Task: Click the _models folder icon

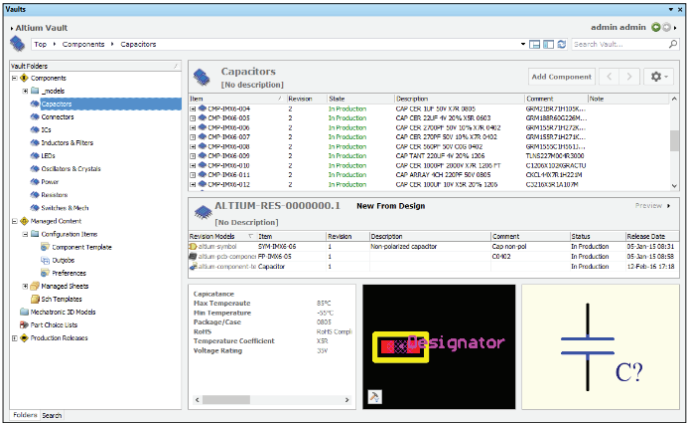Action: click(35, 91)
